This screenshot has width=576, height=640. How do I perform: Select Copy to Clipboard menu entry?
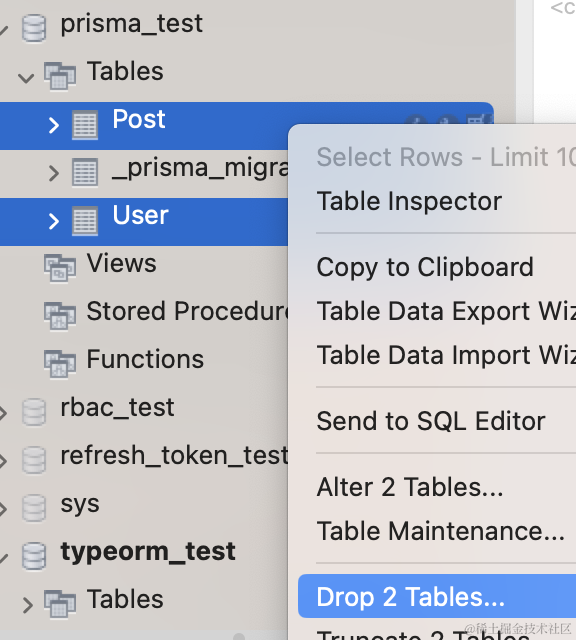(x=425, y=267)
